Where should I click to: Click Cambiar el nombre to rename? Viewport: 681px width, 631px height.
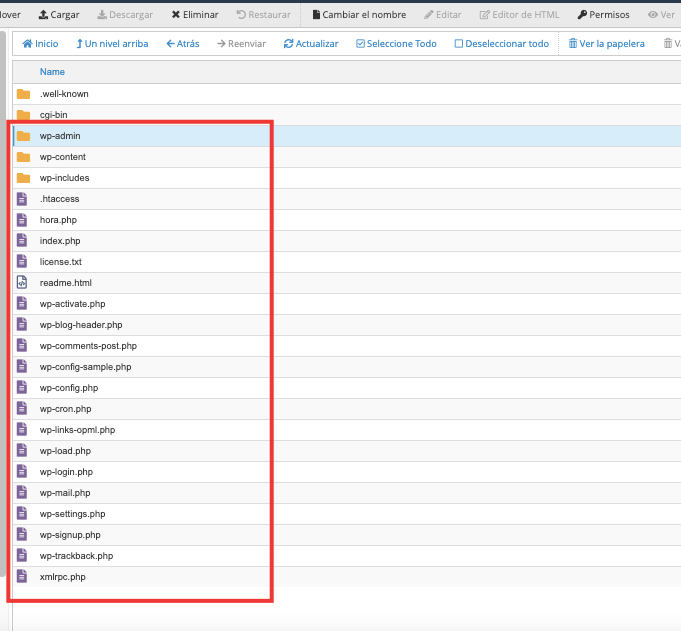(x=359, y=15)
